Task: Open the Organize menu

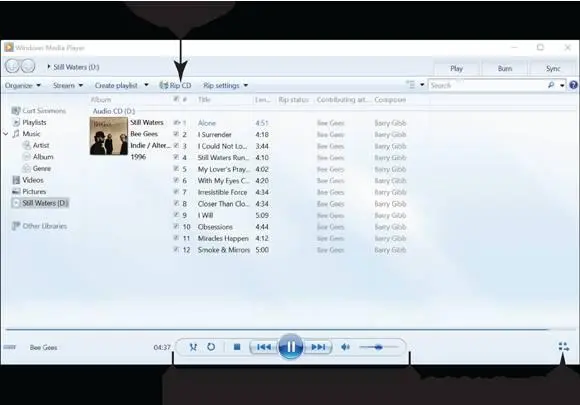Action: [x=23, y=85]
